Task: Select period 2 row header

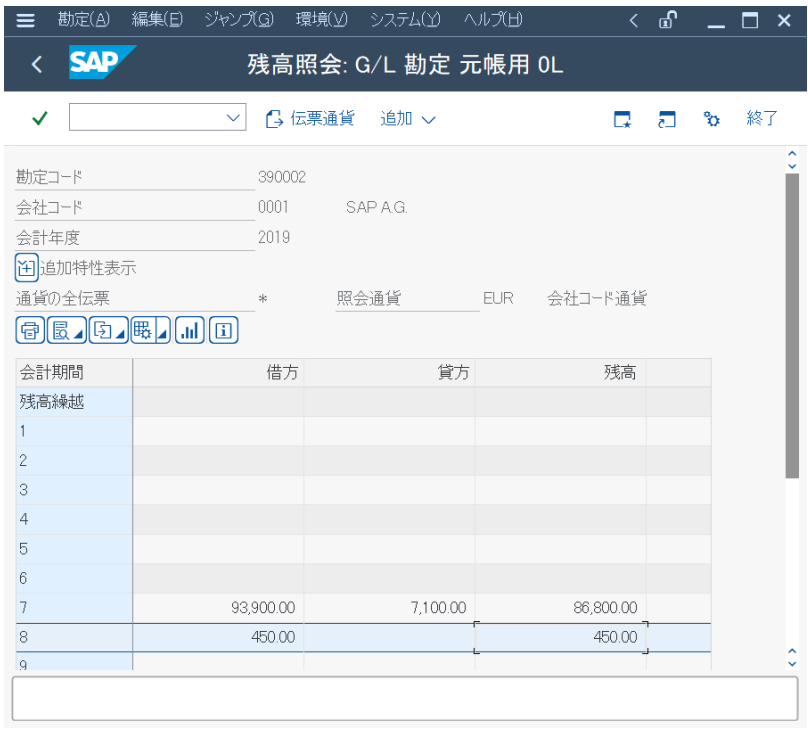Action: (74, 460)
